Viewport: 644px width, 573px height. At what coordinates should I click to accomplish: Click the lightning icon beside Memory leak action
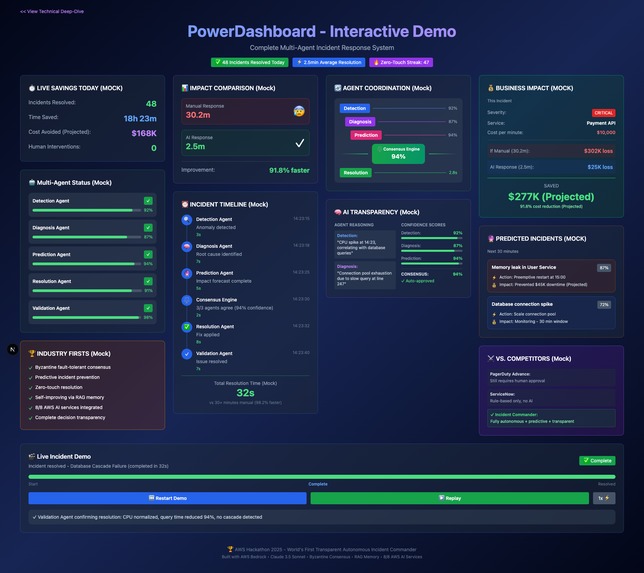494,277
